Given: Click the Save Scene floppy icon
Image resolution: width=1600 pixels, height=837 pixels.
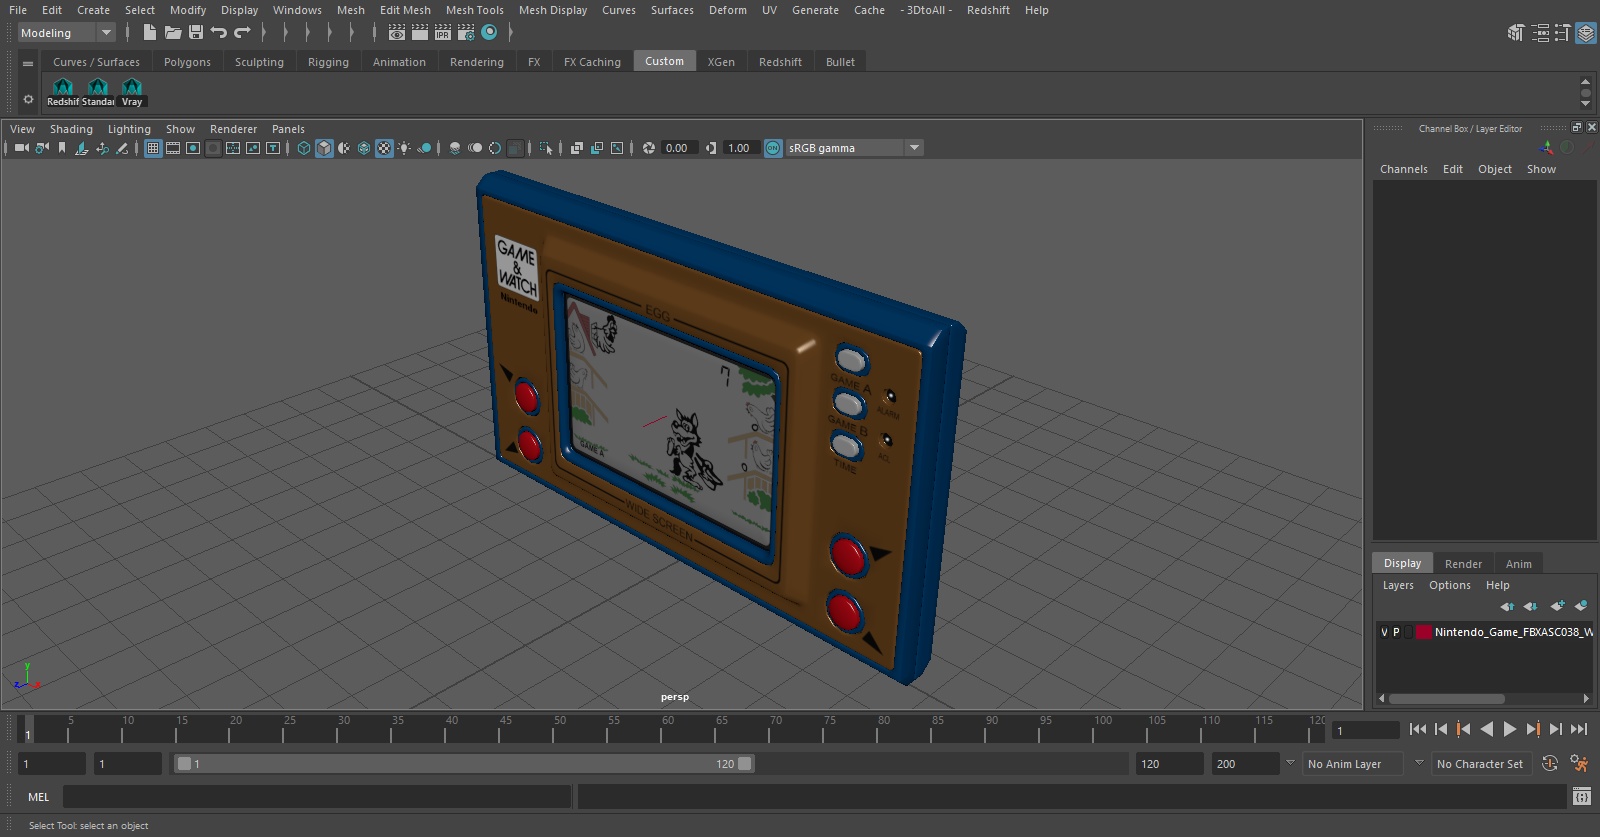Looking at the screenshot, I should [196, 33].
